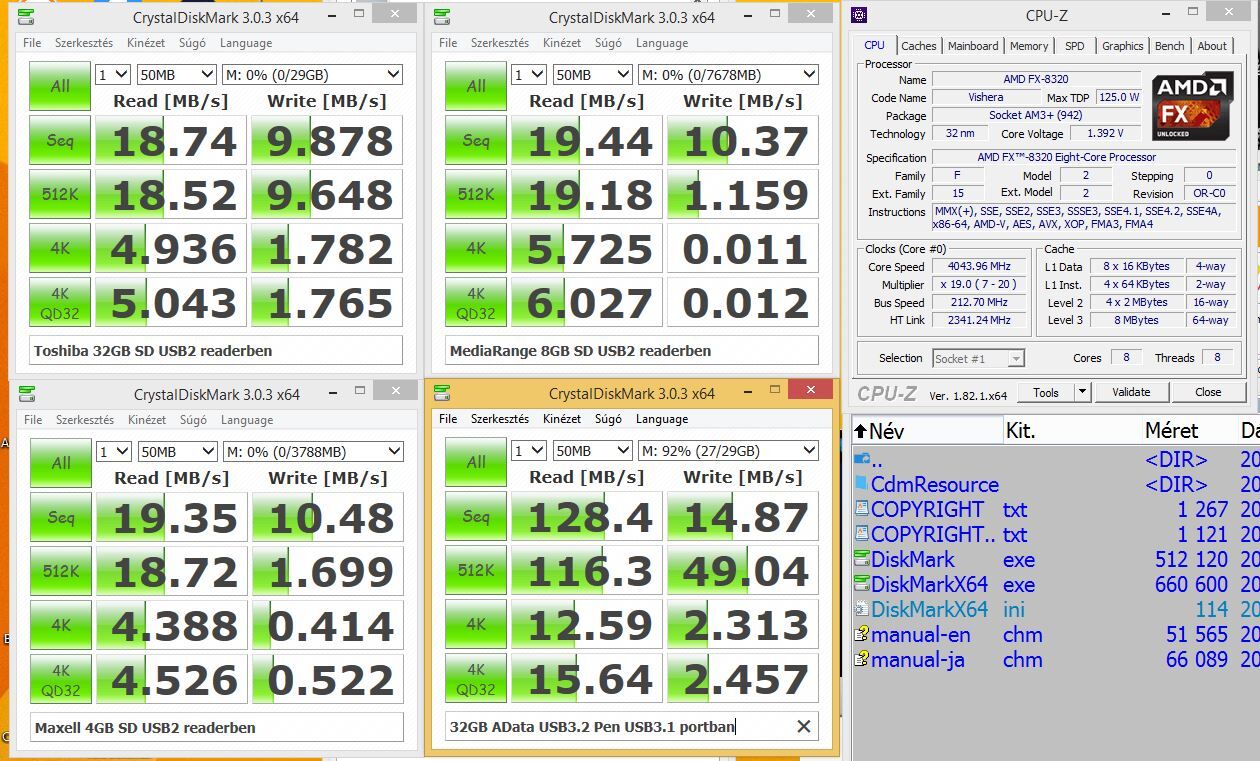Switch to Graphics tab in CPU-Z
This screenshot has width=1260, height=761.
tap(1122, 46)
